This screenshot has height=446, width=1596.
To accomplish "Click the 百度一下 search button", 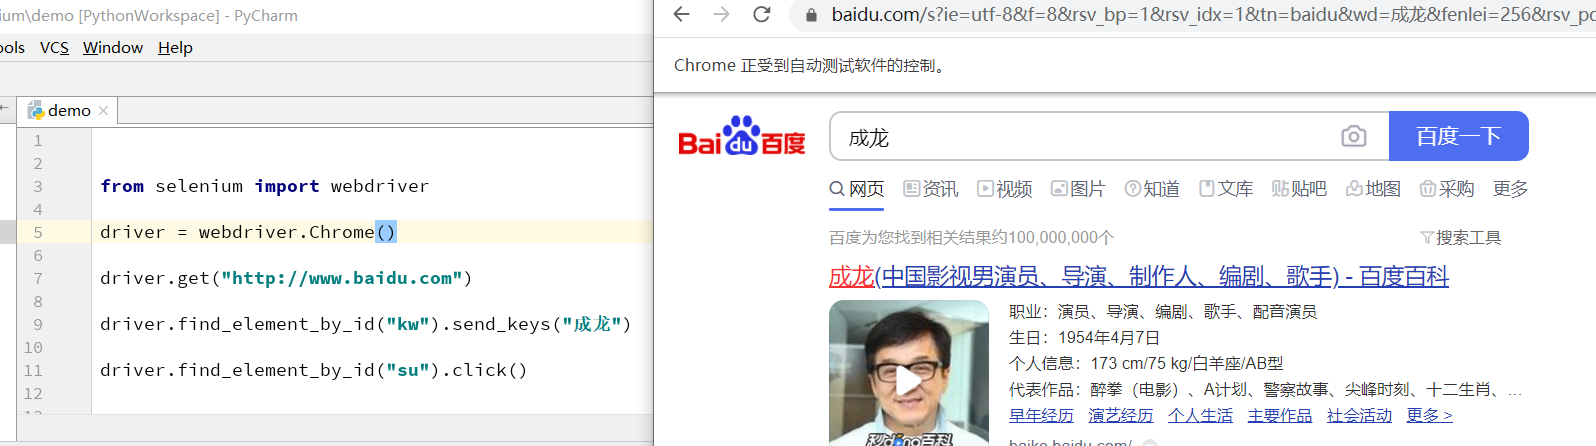I will pyautogui.click(x=1458, y=136).
